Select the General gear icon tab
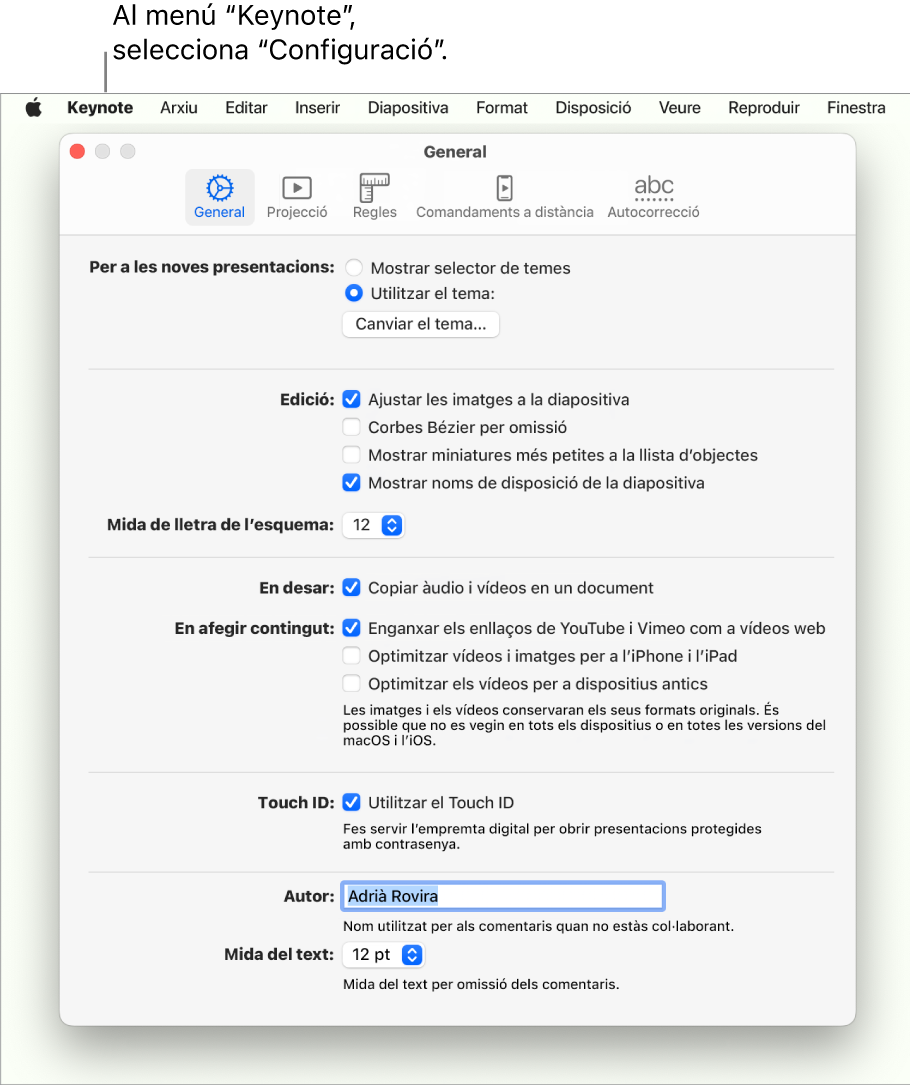912x1085 pixels. pyautogui.click(x=219, y=197)
